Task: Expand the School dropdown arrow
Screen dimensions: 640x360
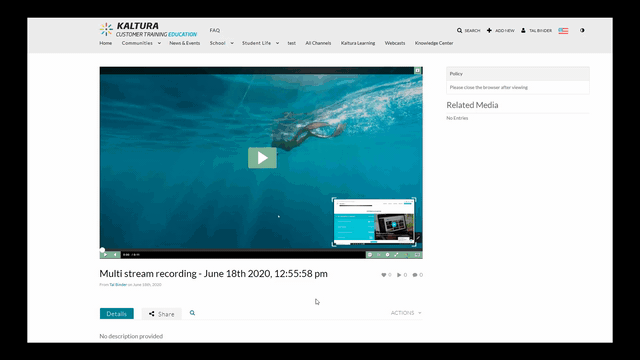Action: pos(232,43)
